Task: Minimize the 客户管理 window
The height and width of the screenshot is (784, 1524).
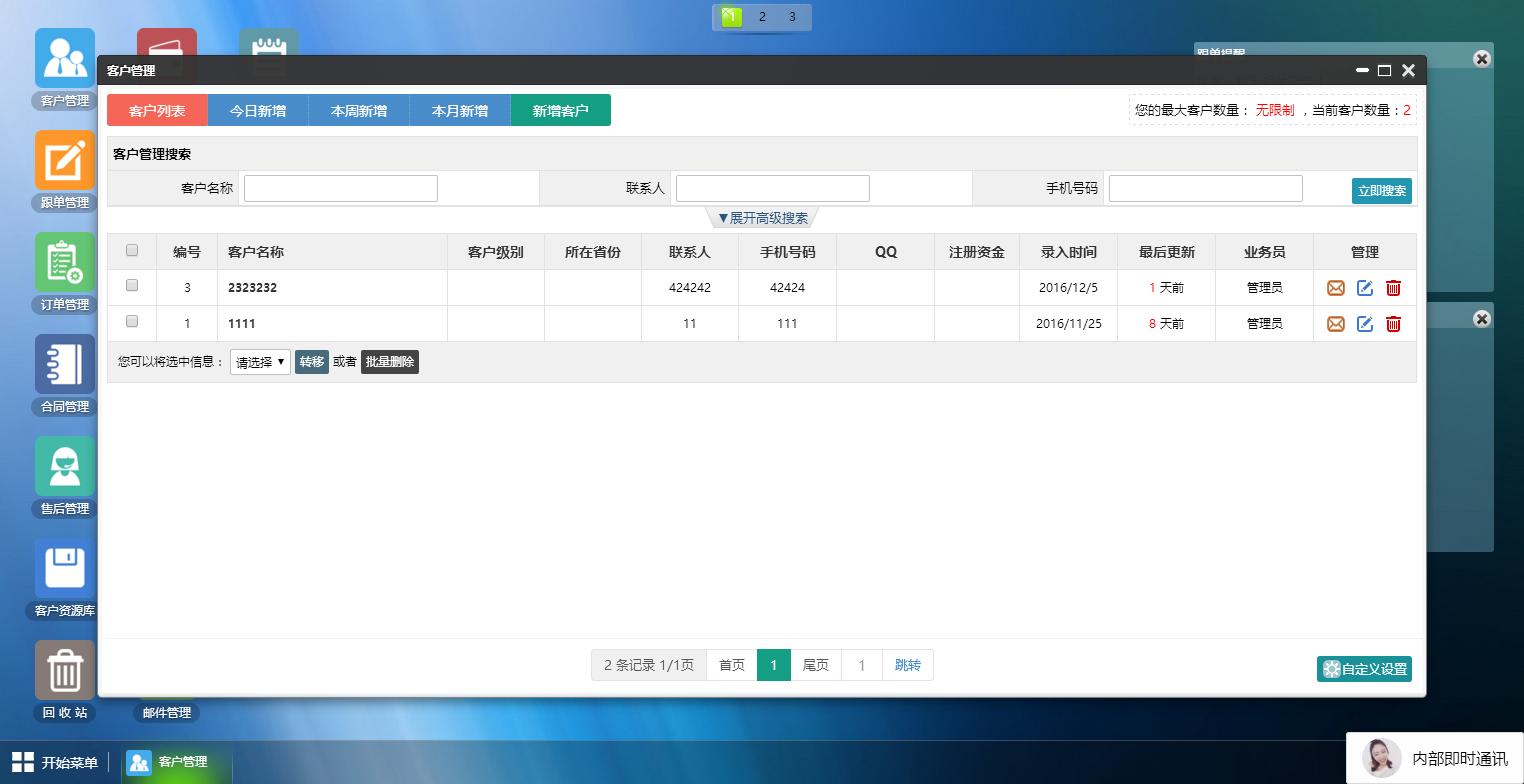Action: pos(1362,70)
